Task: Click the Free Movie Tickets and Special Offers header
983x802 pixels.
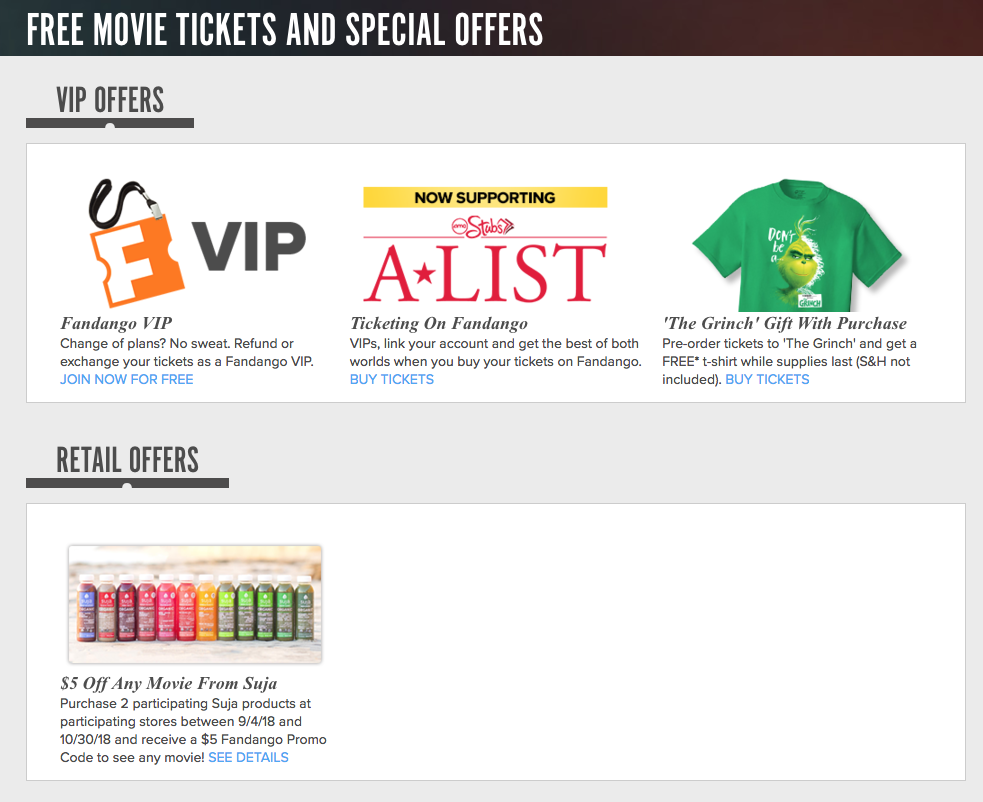Action: click(x=285, y=29)
